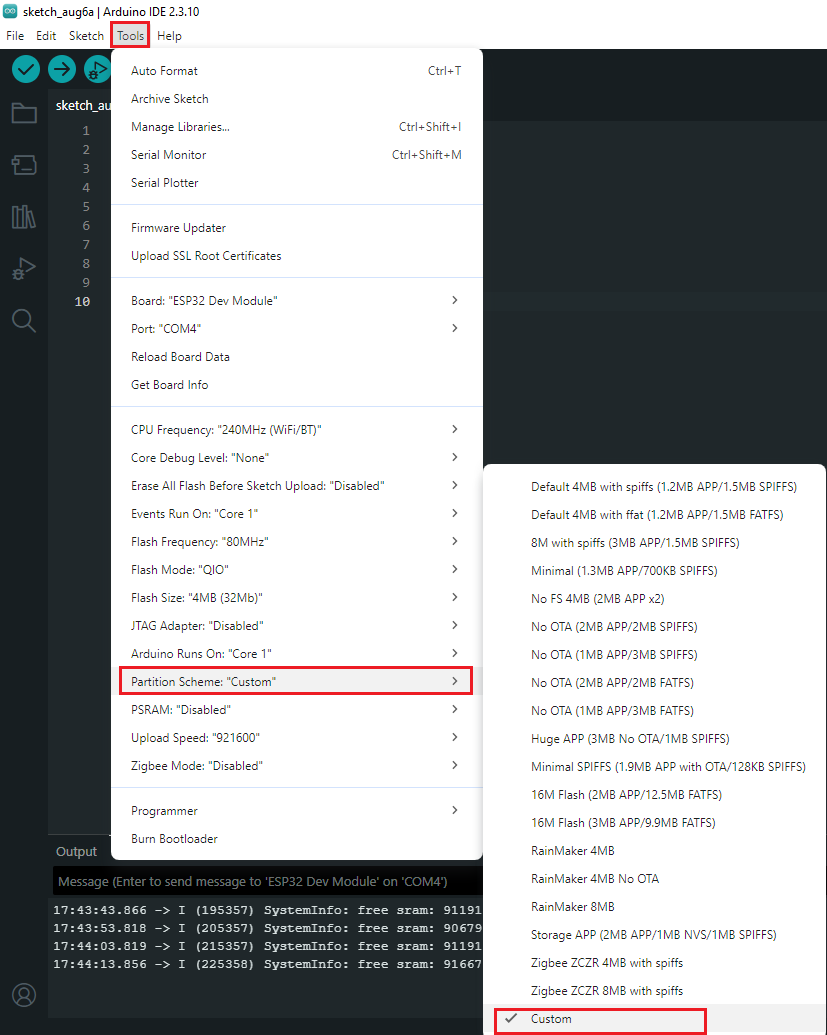The width and height of the screenshot is (827, 1035).
Task: Click the Tools menu
Action: pos(131,36)
